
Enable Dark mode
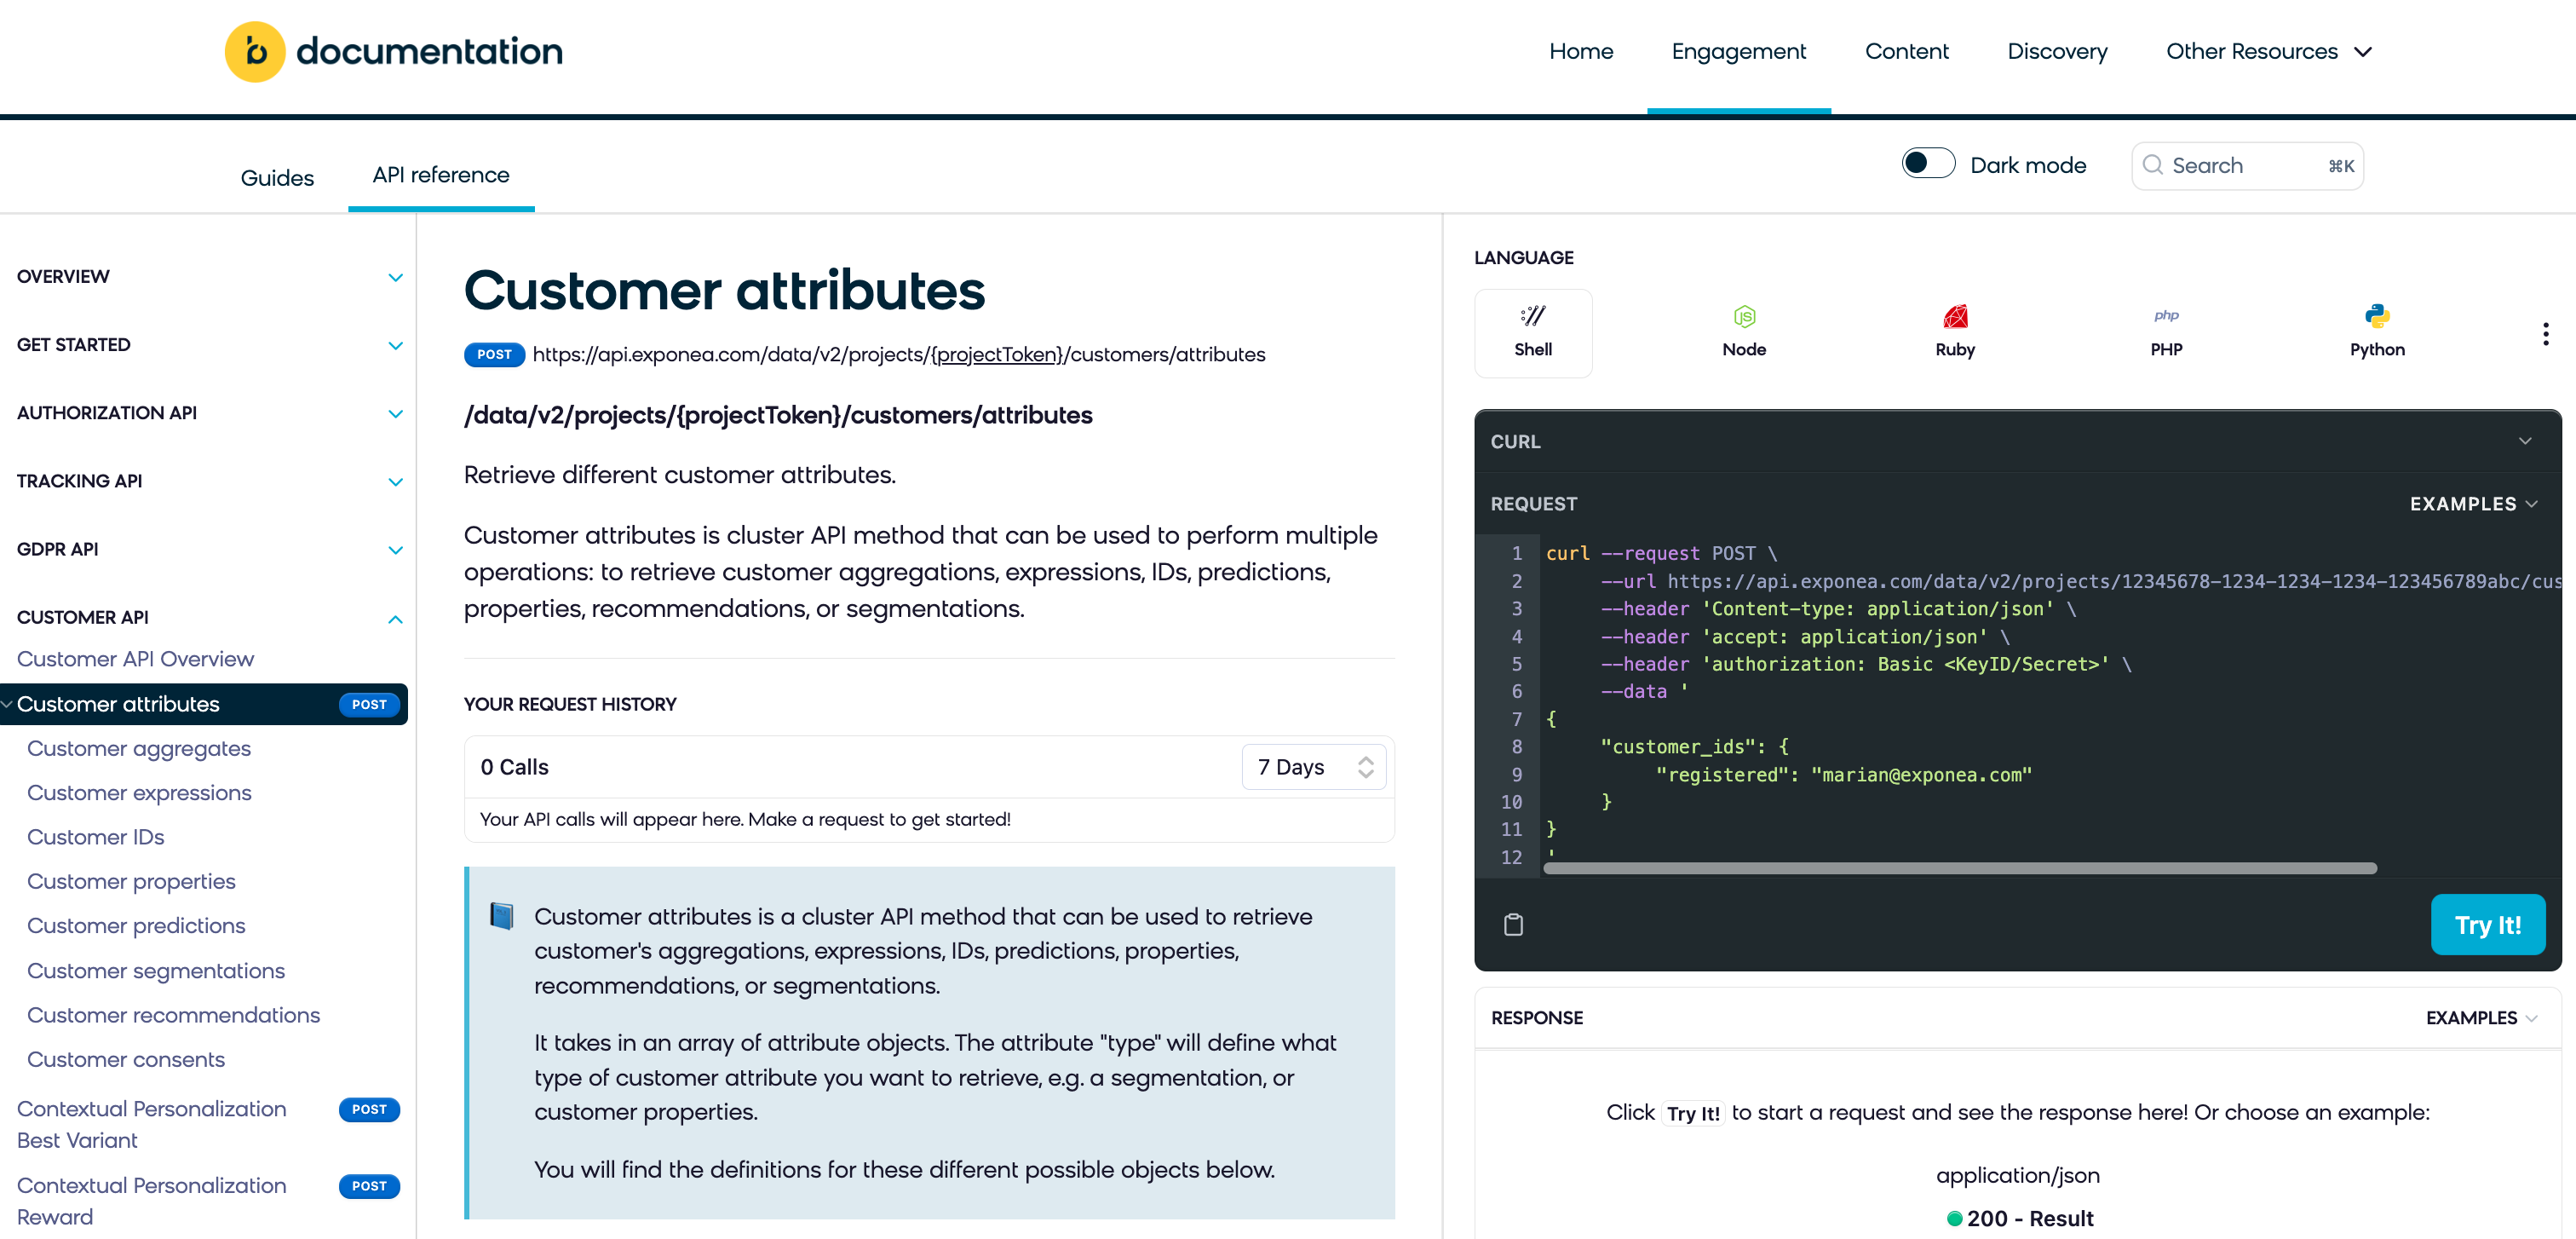pyautogui.click(x=1928, y=162)
